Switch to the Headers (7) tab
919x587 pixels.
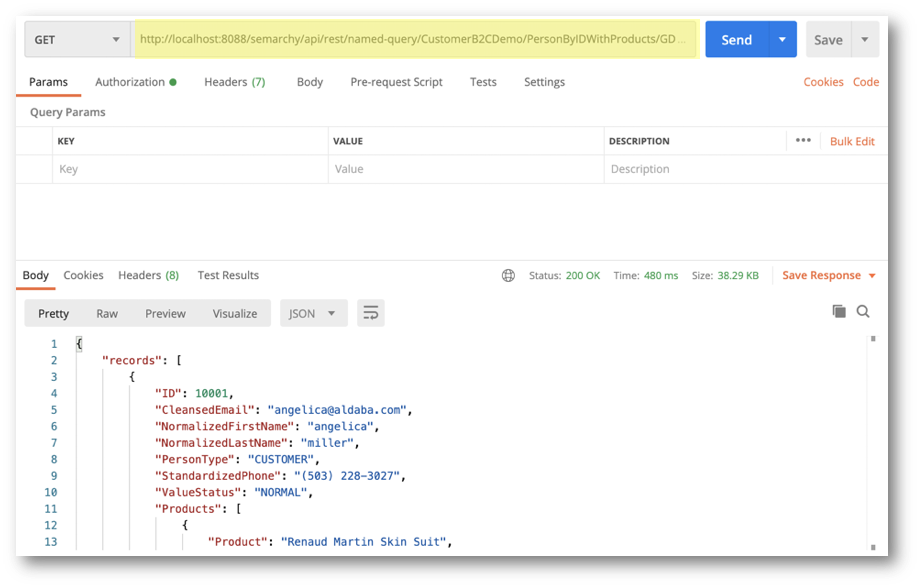tap(233, 82)
